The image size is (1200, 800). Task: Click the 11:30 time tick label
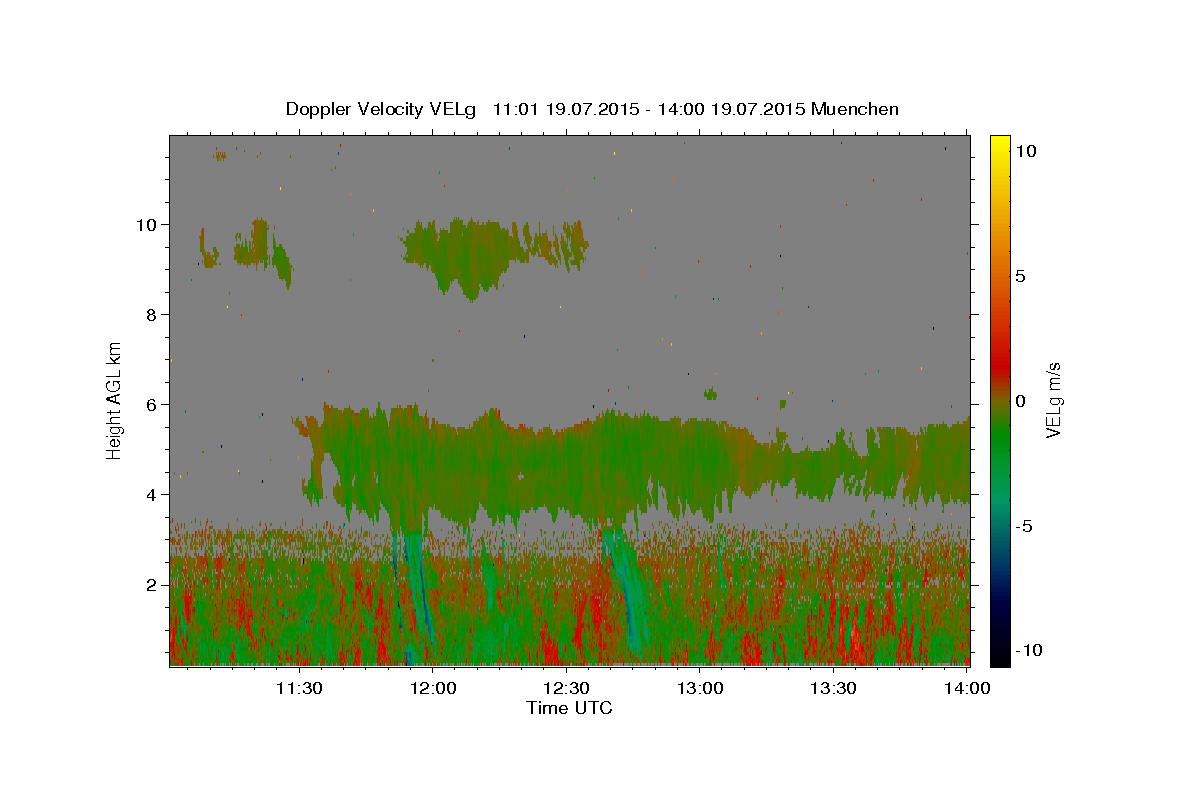coord(298,688)
